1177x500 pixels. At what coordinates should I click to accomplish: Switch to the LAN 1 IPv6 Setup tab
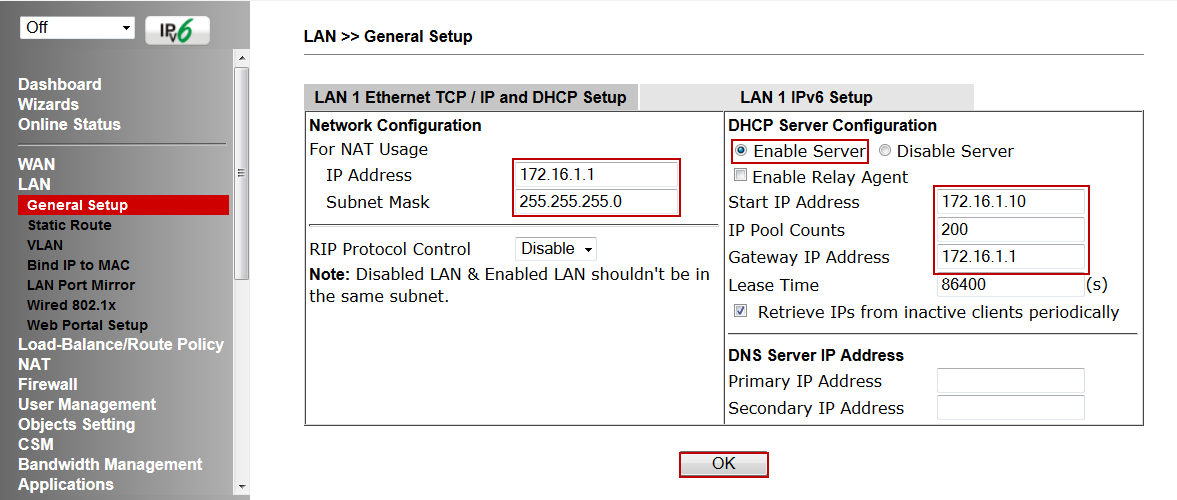(x=806, y=98)
